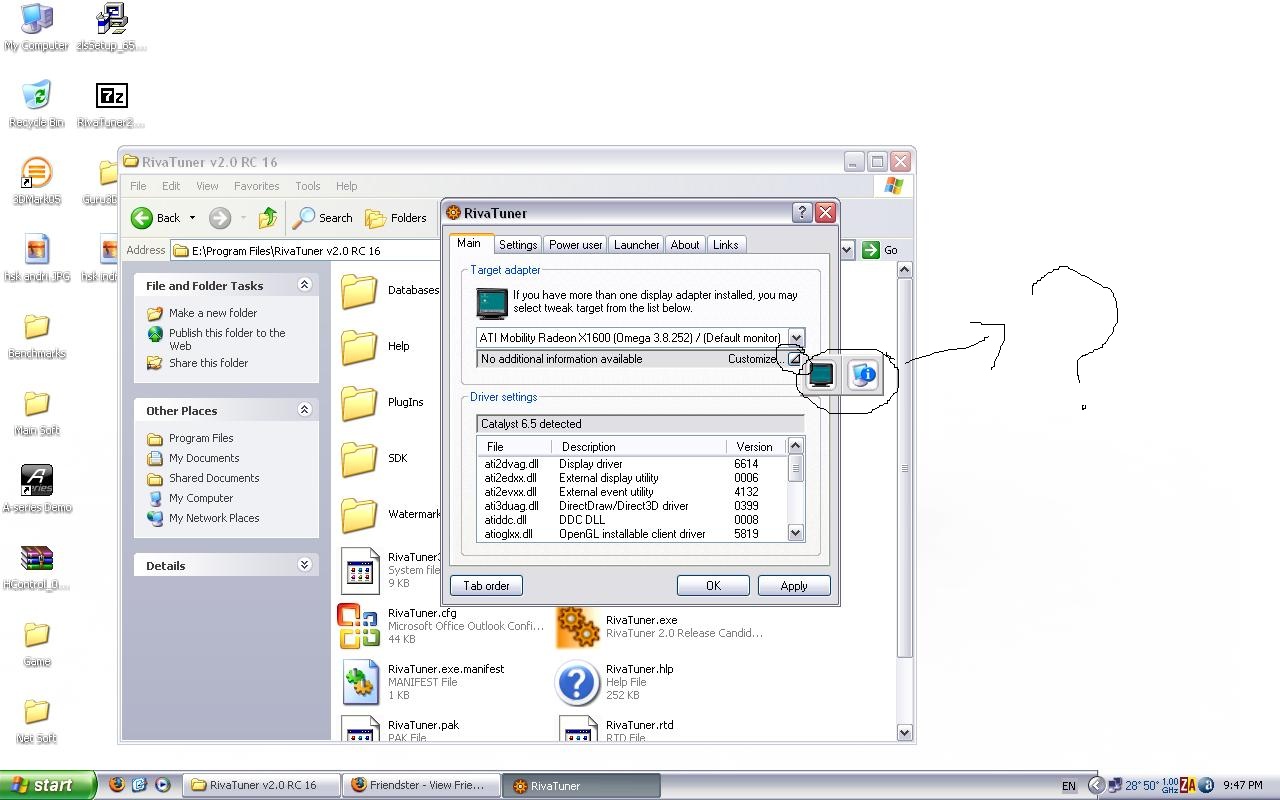The height and width of the screenshot is (800, 1280).
Task: Open the Launcher tab
Action: (637, 245)
